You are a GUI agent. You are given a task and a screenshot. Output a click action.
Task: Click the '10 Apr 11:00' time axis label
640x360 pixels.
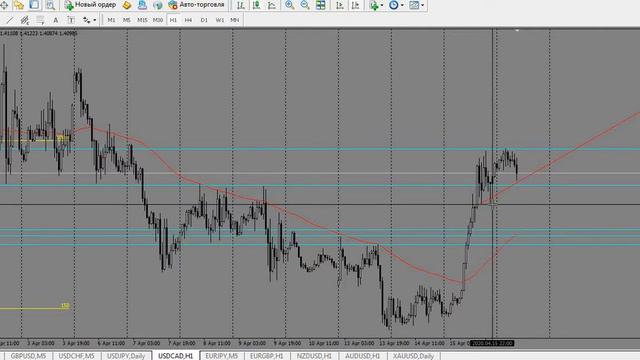pos(324,343)
